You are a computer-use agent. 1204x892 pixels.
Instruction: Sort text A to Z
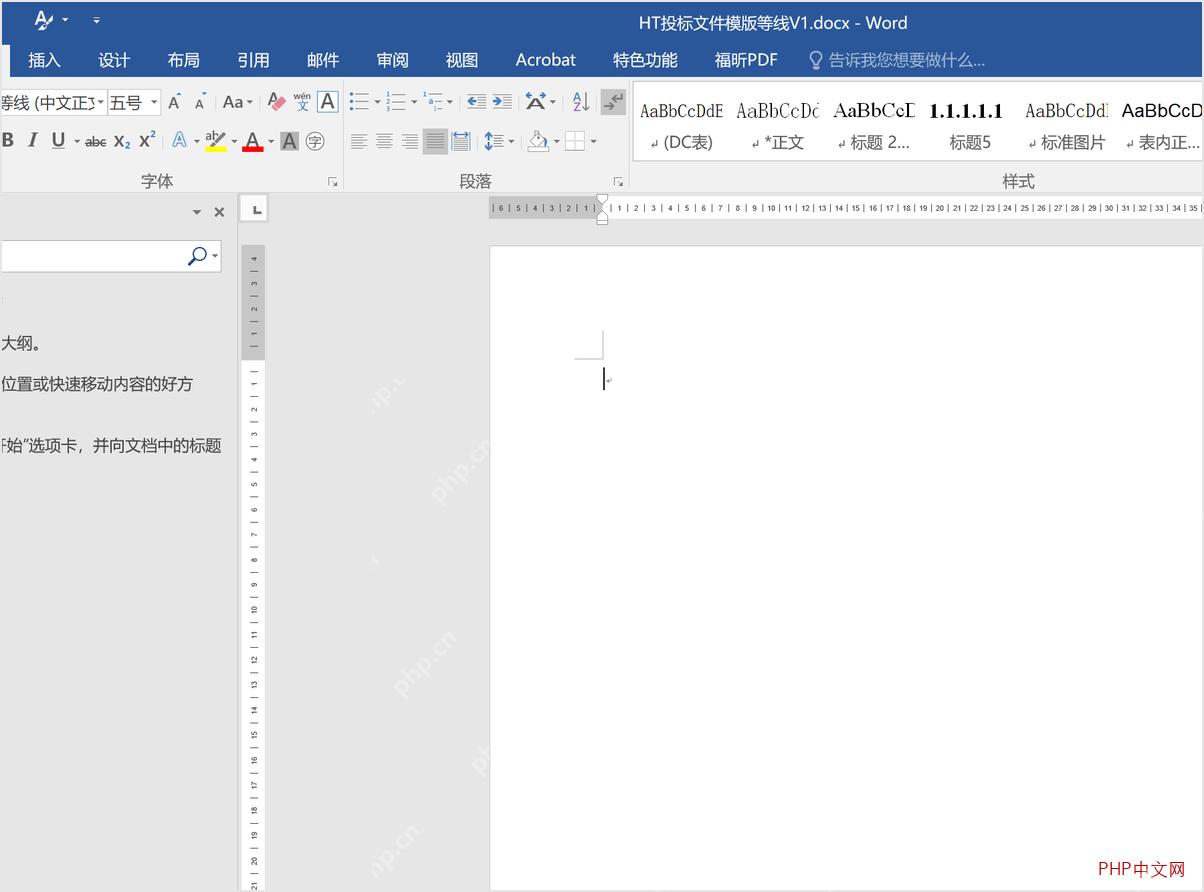(580, 102)
